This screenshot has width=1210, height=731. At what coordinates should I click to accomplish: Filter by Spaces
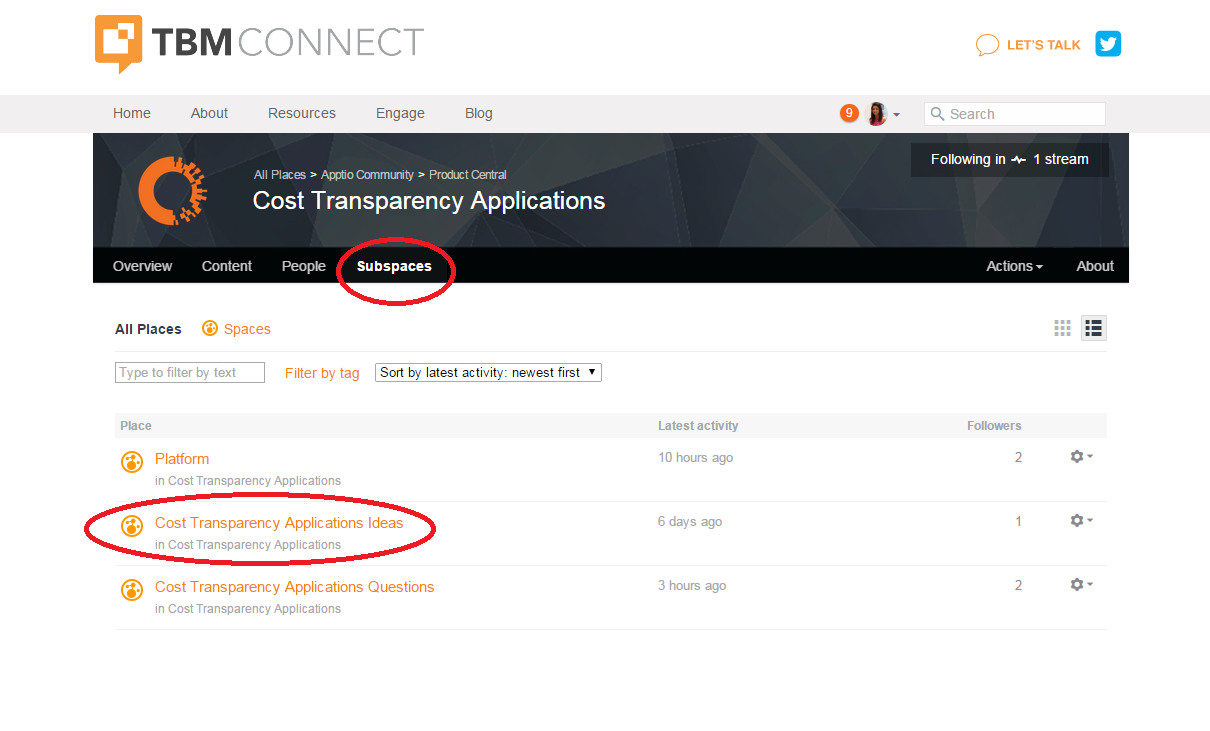pos(236,328)
